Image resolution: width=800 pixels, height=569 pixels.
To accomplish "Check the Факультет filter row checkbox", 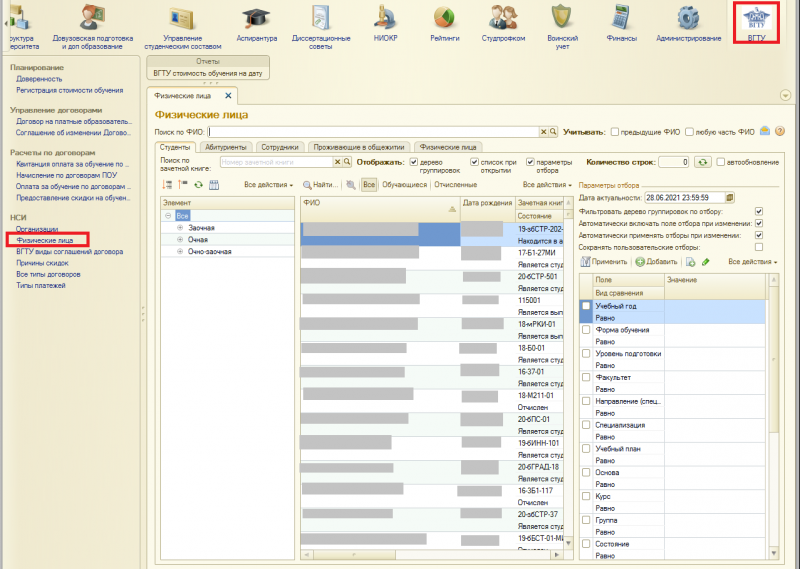I will click(x=586, y=377).
